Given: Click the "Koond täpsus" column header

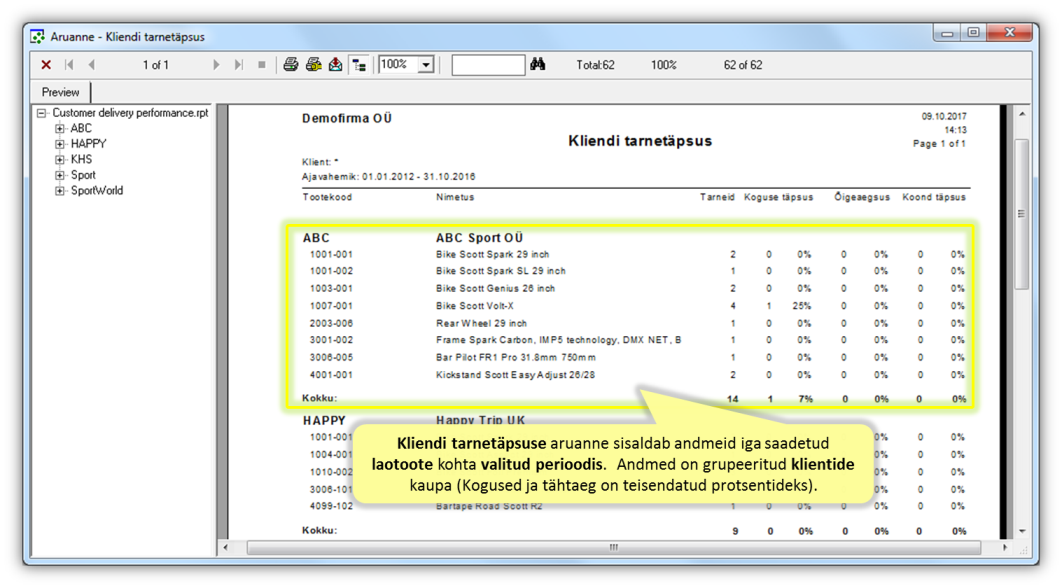Looking at the screenshot, I should point(934,197).
